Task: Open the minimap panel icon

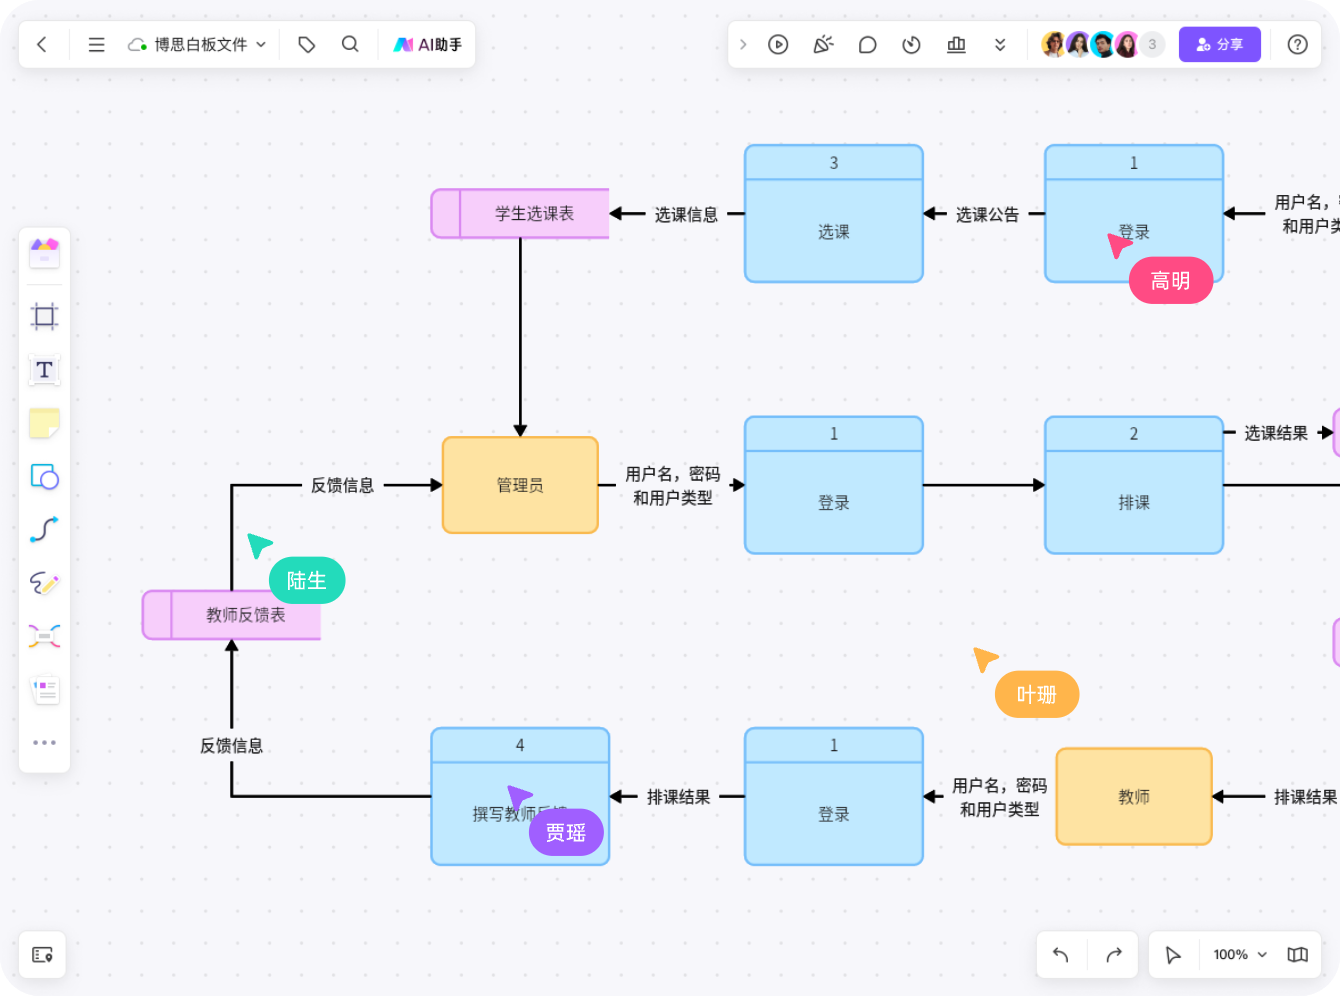Action: pos(42,955)
